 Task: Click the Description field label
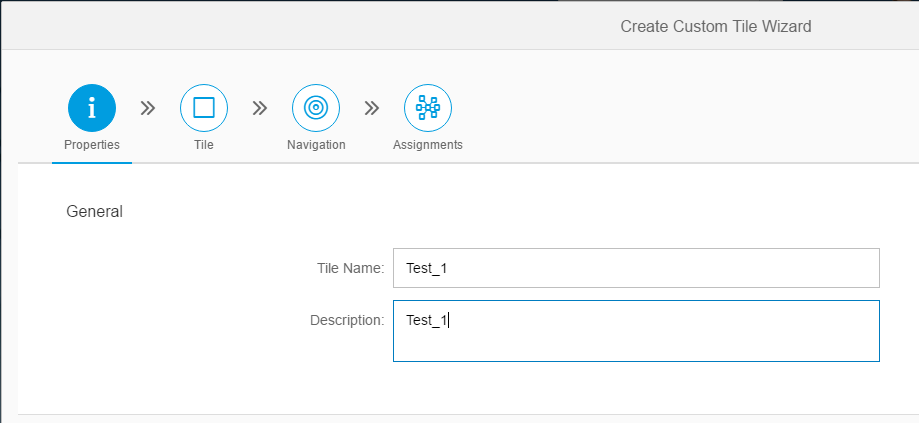[347, 320]
